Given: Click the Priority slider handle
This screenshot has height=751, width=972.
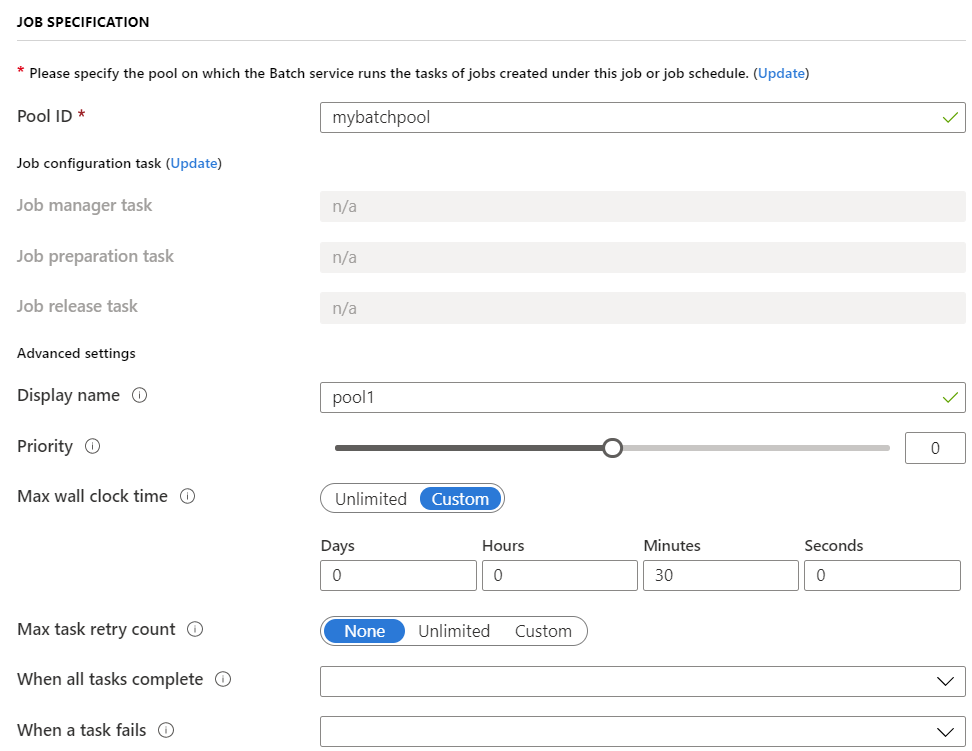Looking at the screenshot, I should [613, 448].
